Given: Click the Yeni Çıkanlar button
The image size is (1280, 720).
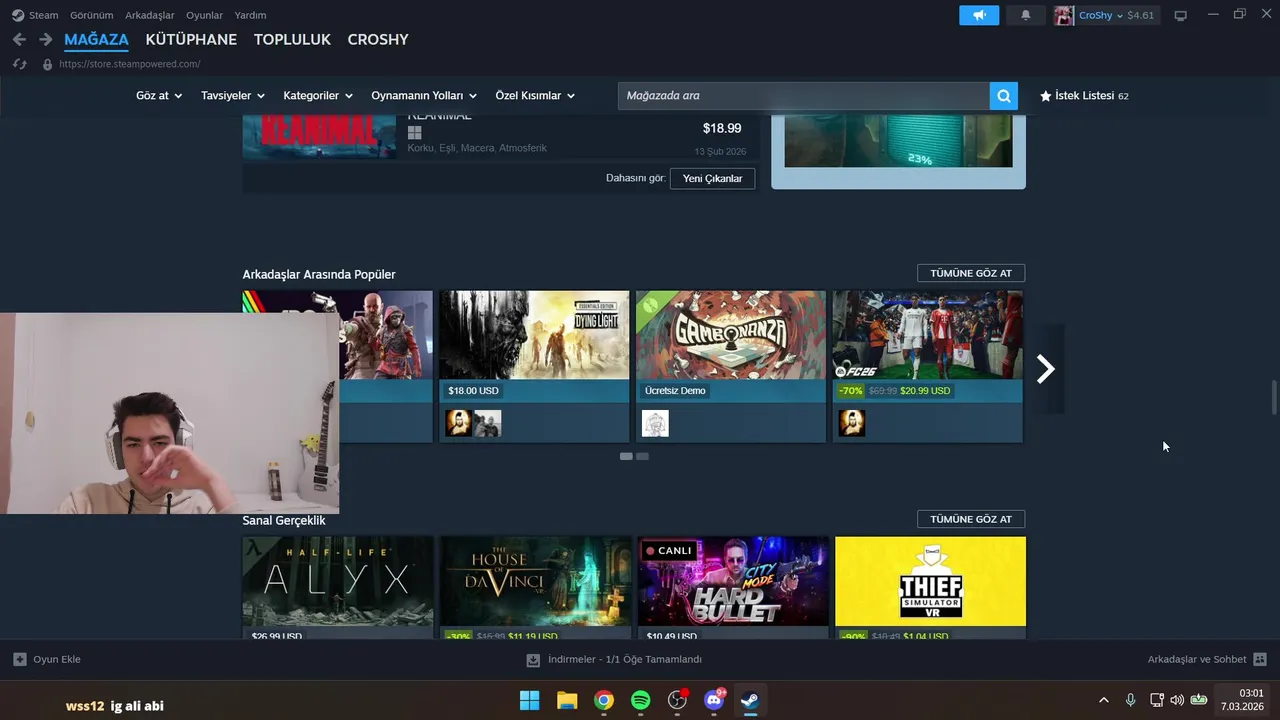Looking at the screenshot, I should click(x=712, y=178).
